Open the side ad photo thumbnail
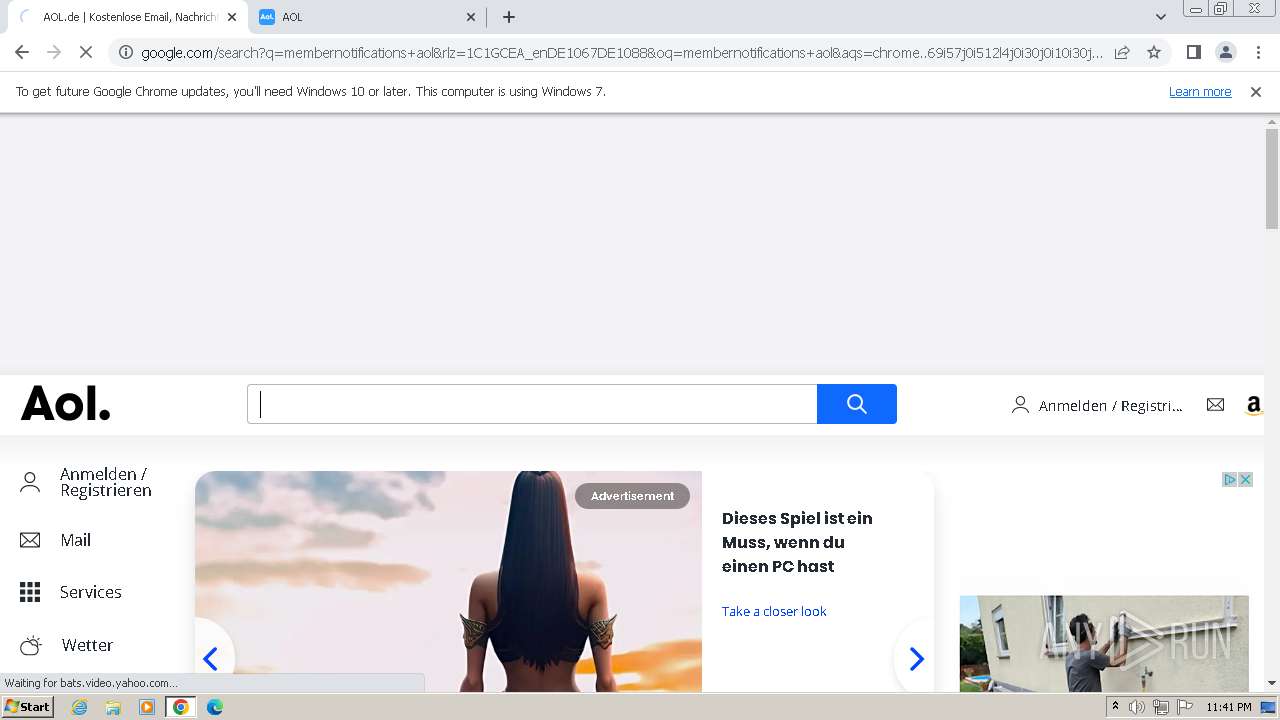Image resolution: width=1280 pixels, height=720 pixels. click(x=1104, y=643)
